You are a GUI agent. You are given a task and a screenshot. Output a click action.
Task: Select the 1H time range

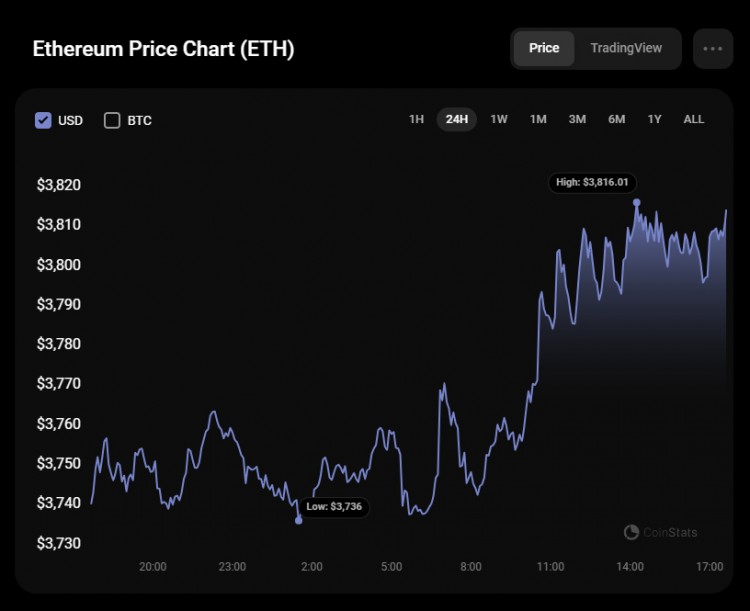(416, 119)
